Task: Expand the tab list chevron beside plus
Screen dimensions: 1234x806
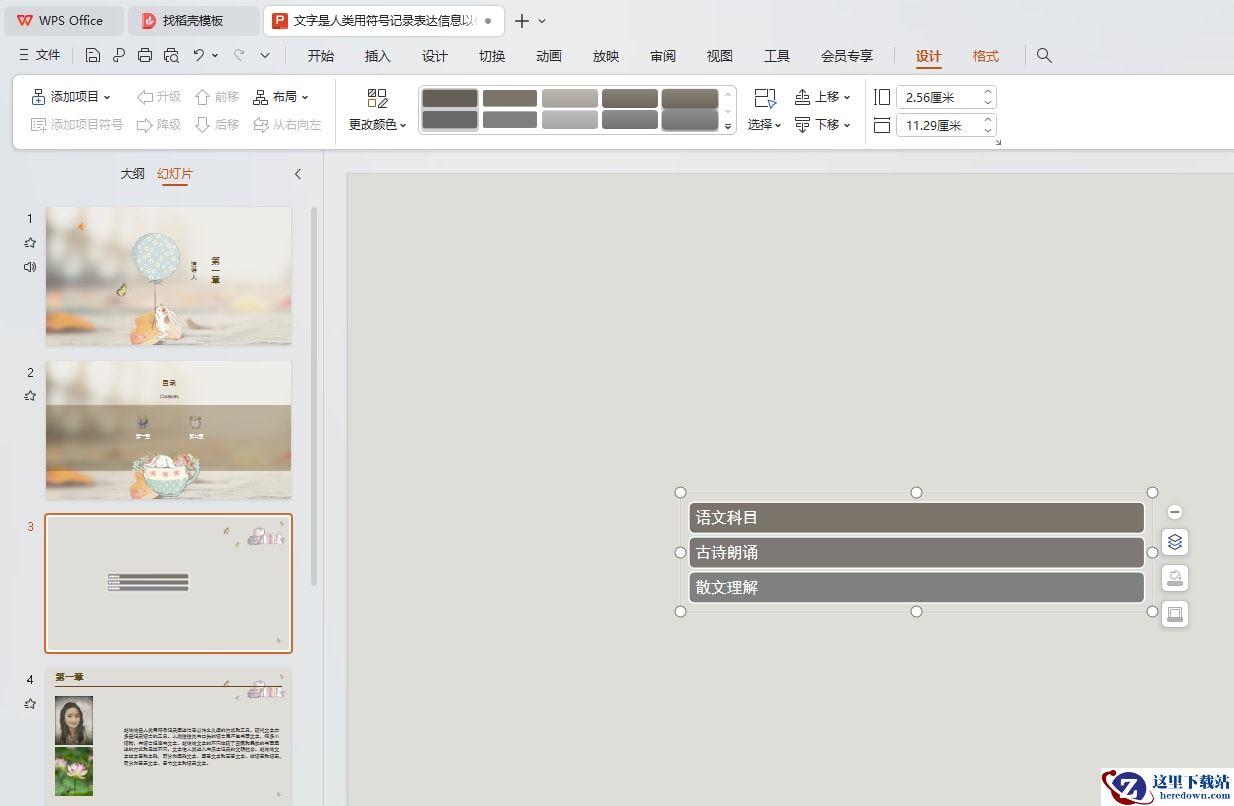Action: coord(542,20)
